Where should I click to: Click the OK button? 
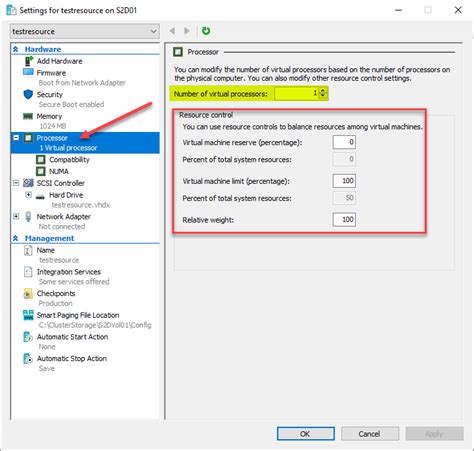pos(306,434)
